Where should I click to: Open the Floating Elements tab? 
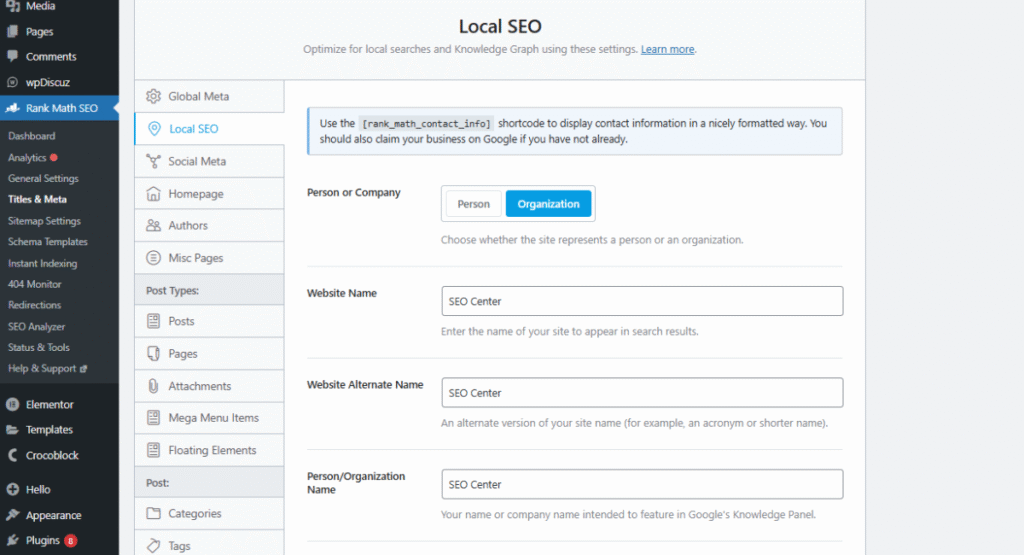point(212,450)
